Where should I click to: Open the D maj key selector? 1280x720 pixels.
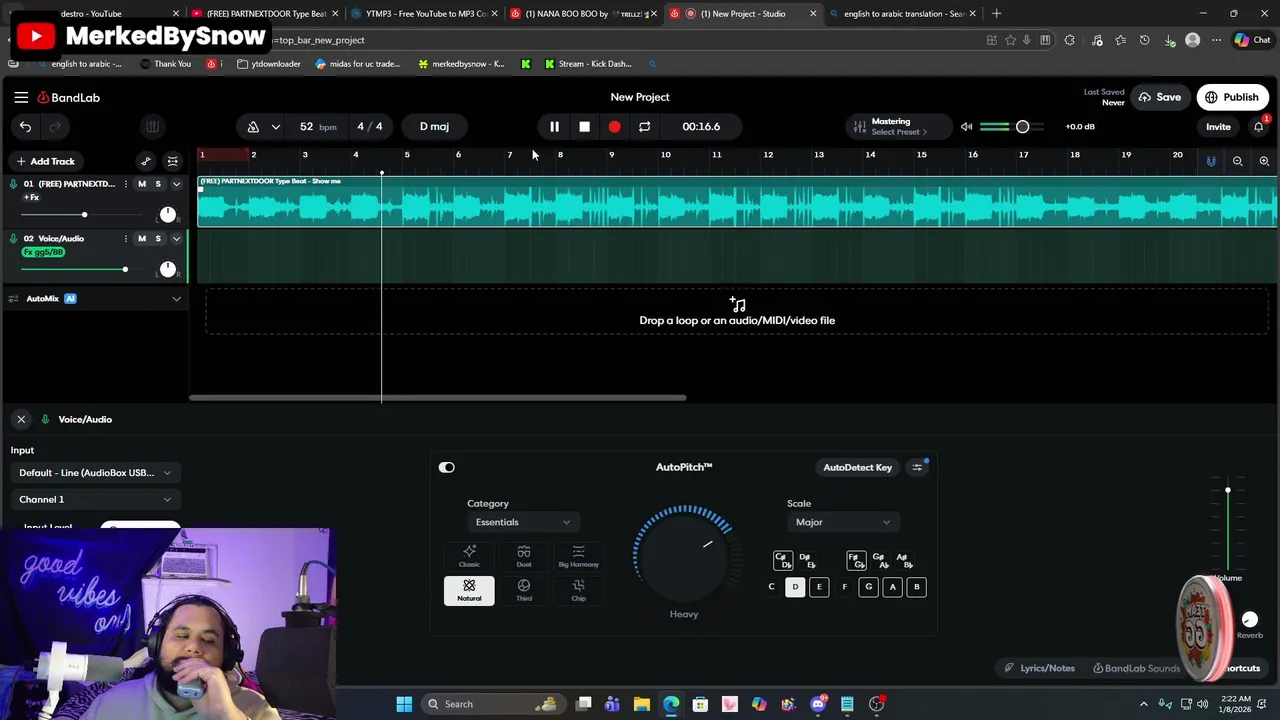(x=434, y=127)
